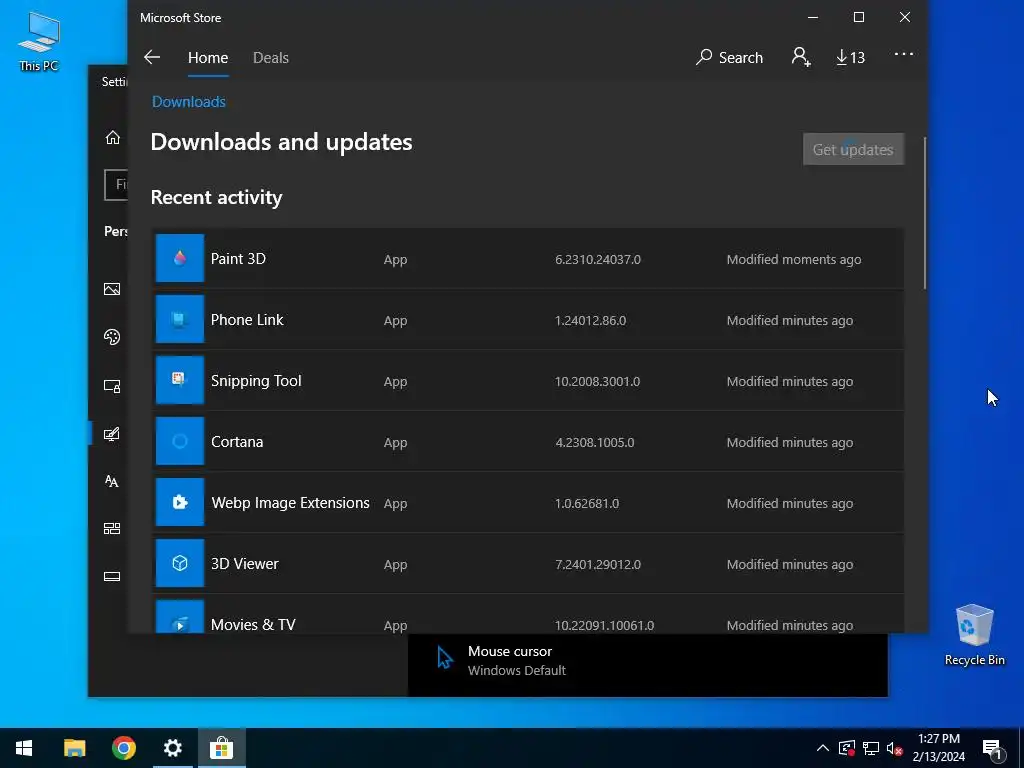Click the Cortana app icon

(180, 441)
